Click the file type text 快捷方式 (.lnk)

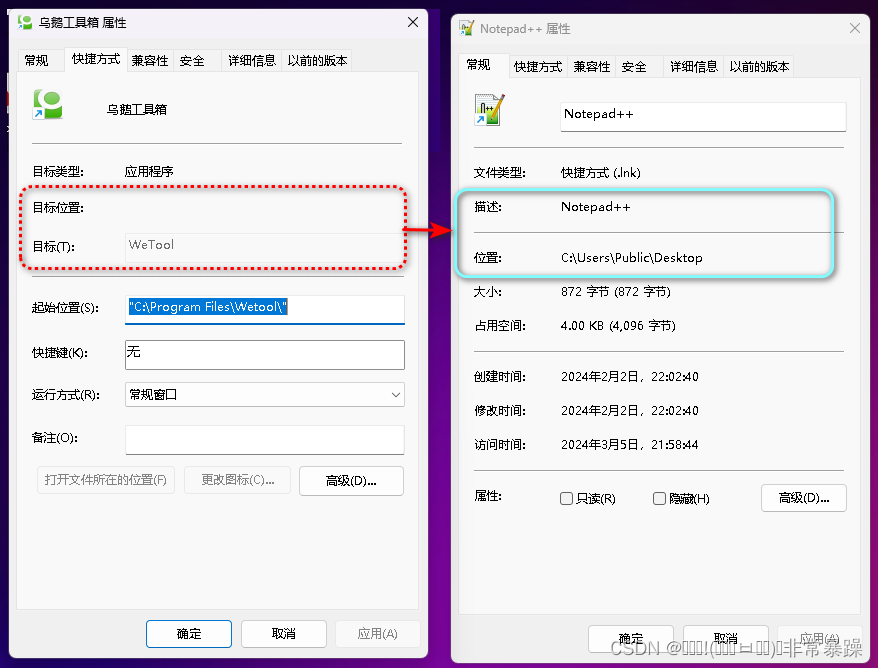[x=601, y=173]
